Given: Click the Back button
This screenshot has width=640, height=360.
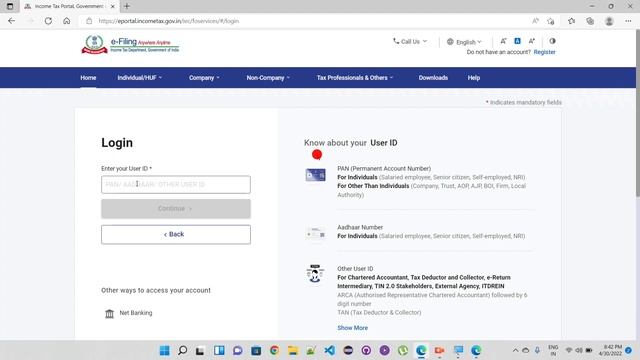Looking at the screenshot, I should pos(176,234).
